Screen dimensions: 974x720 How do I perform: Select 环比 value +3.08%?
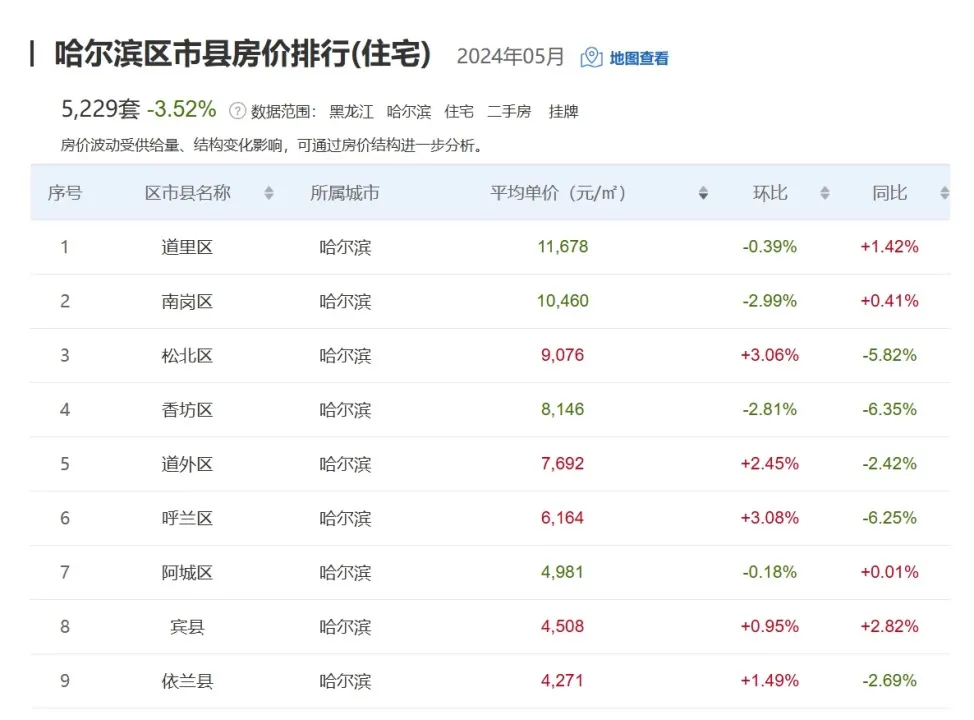[x=770, y=517]
